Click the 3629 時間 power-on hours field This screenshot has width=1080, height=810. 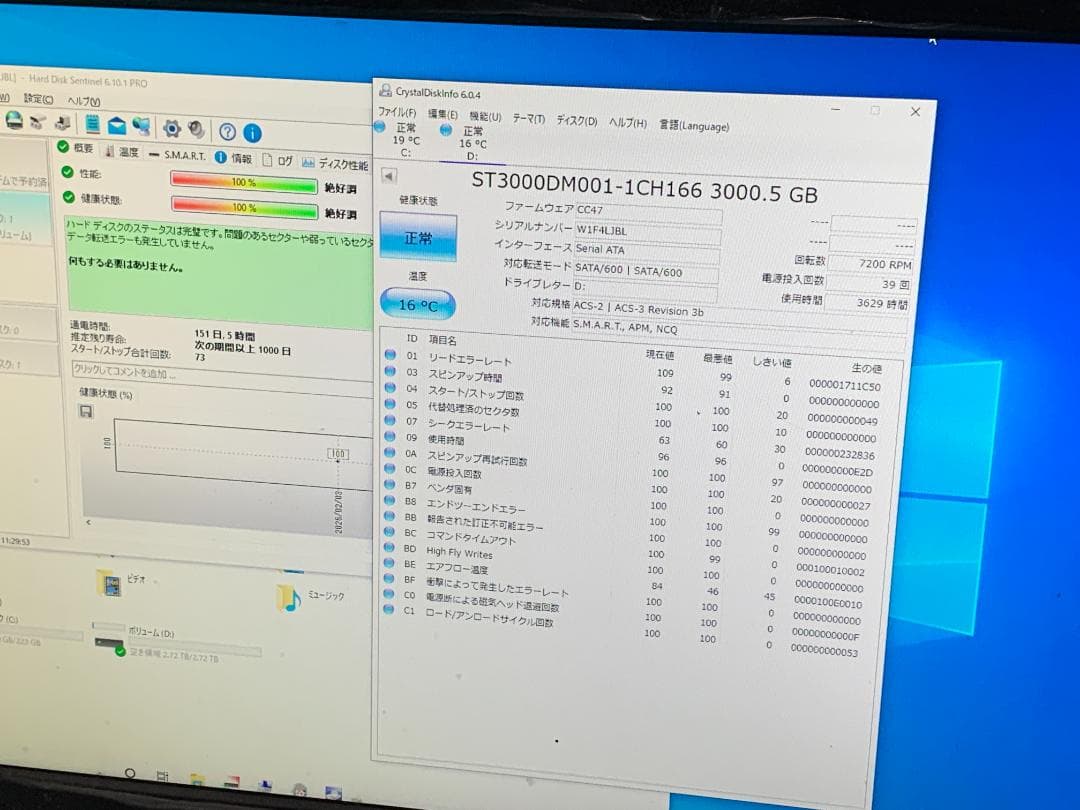click(867, 302)
